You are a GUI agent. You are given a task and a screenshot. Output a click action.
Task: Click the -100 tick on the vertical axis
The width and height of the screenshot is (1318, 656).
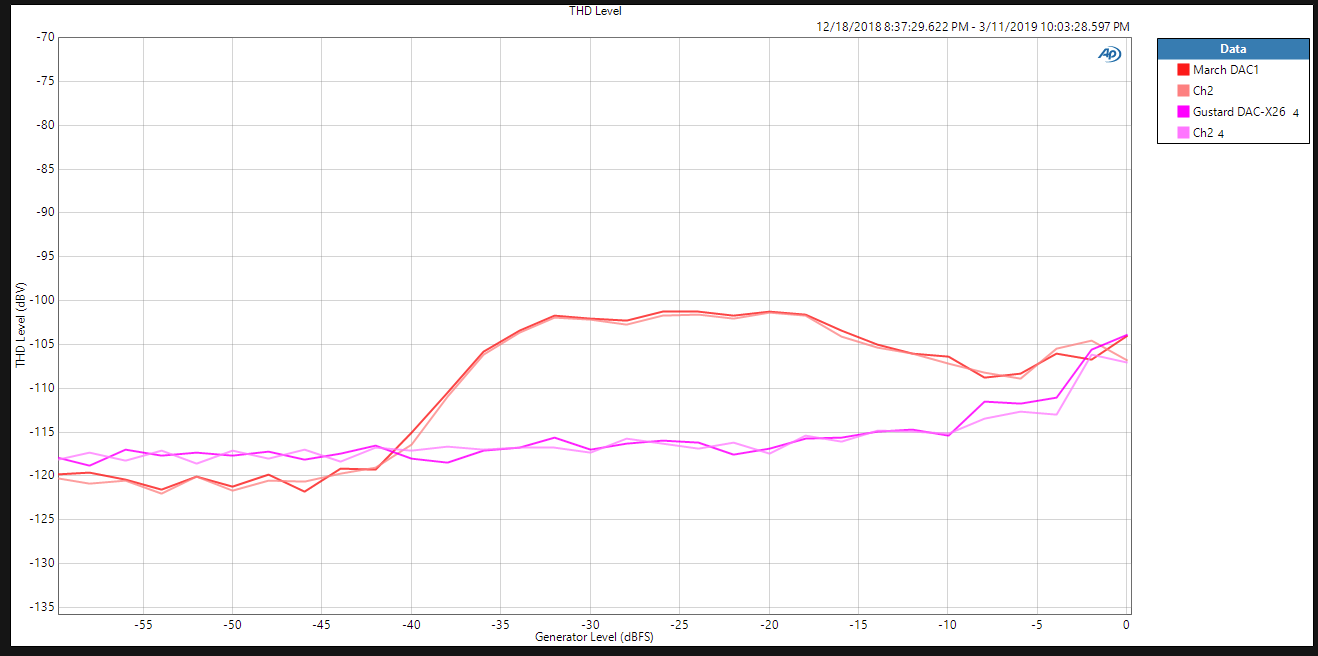tap(43, 300)
